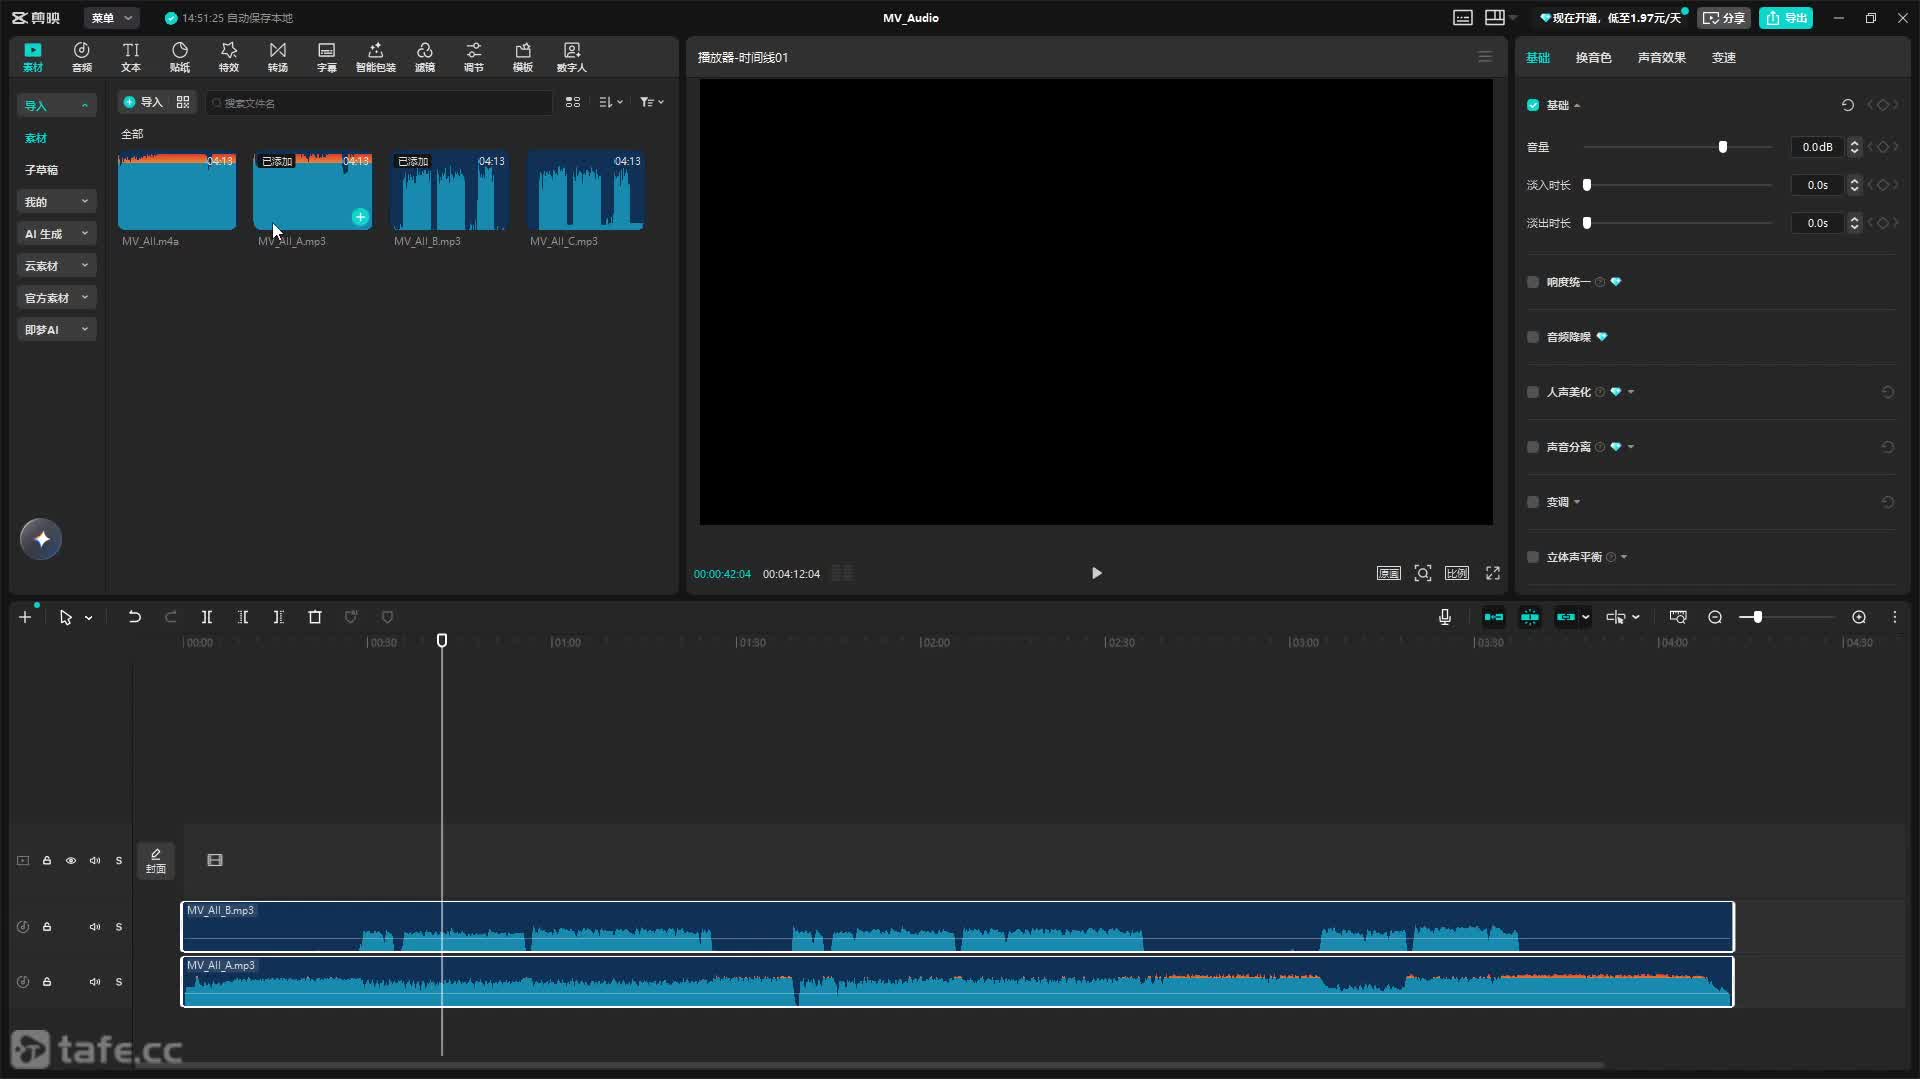Open the 菜单 dropdown menu
The image size is (1920, 1080).
point(112,18)
